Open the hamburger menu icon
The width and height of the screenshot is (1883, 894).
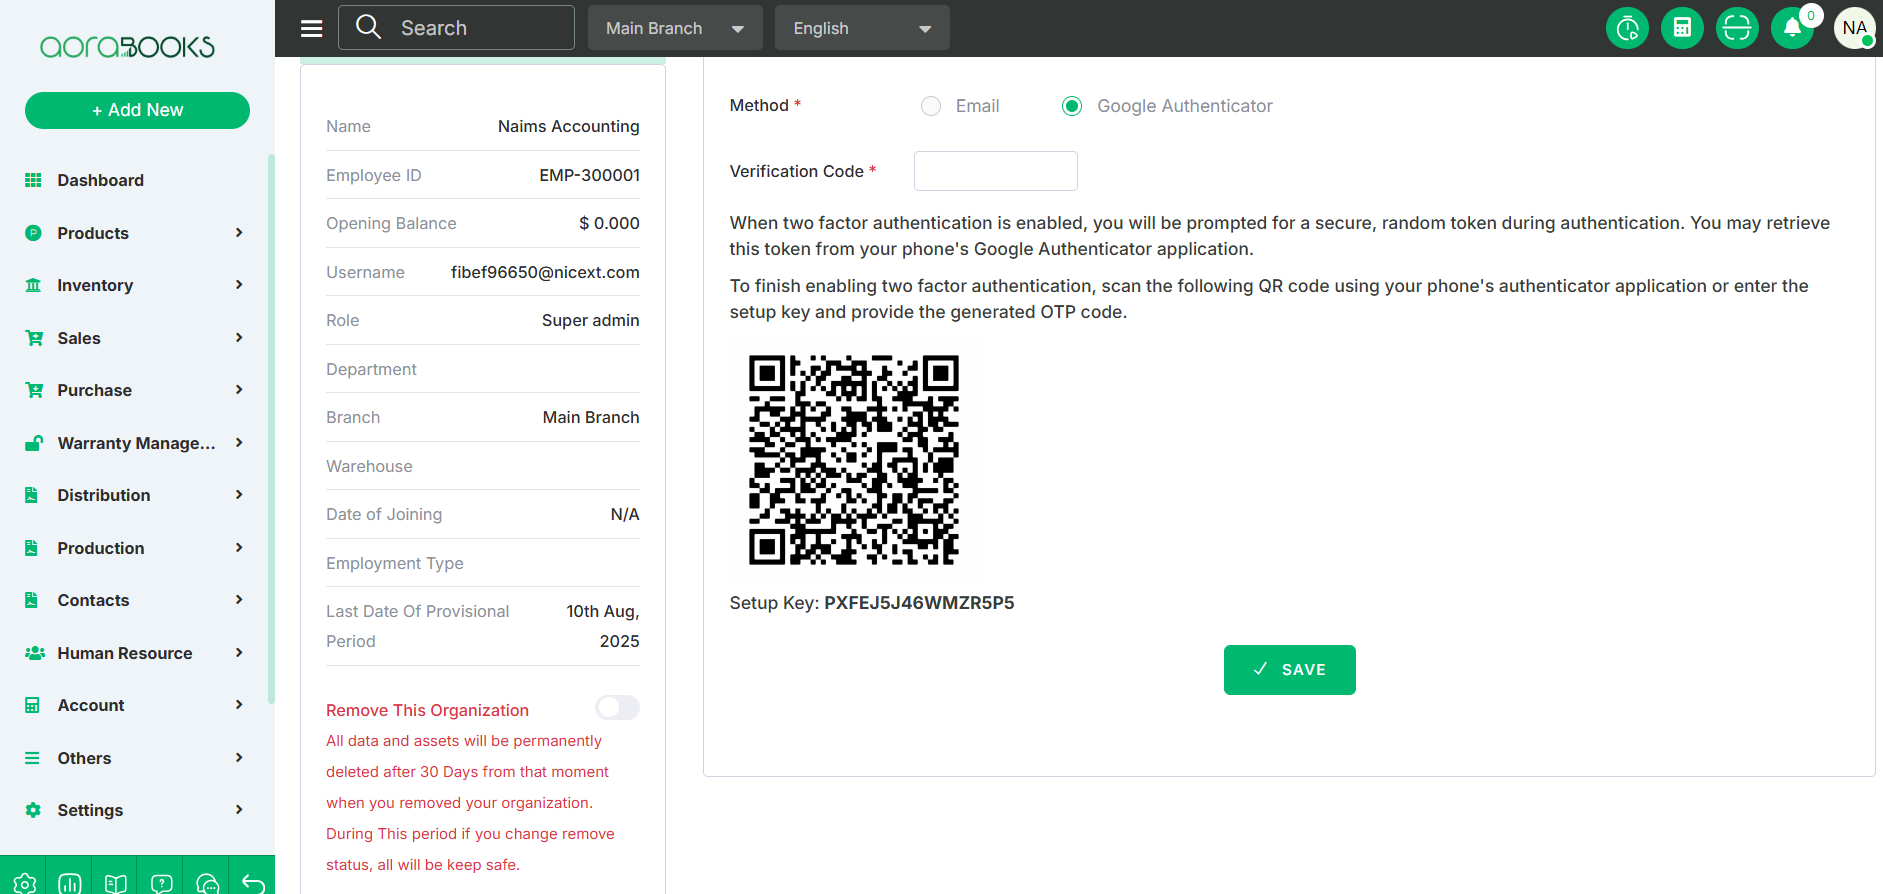click(x=312, y=28)
